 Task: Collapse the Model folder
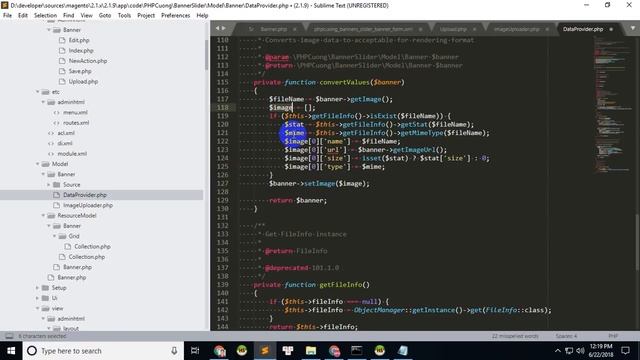pos(38,164)
